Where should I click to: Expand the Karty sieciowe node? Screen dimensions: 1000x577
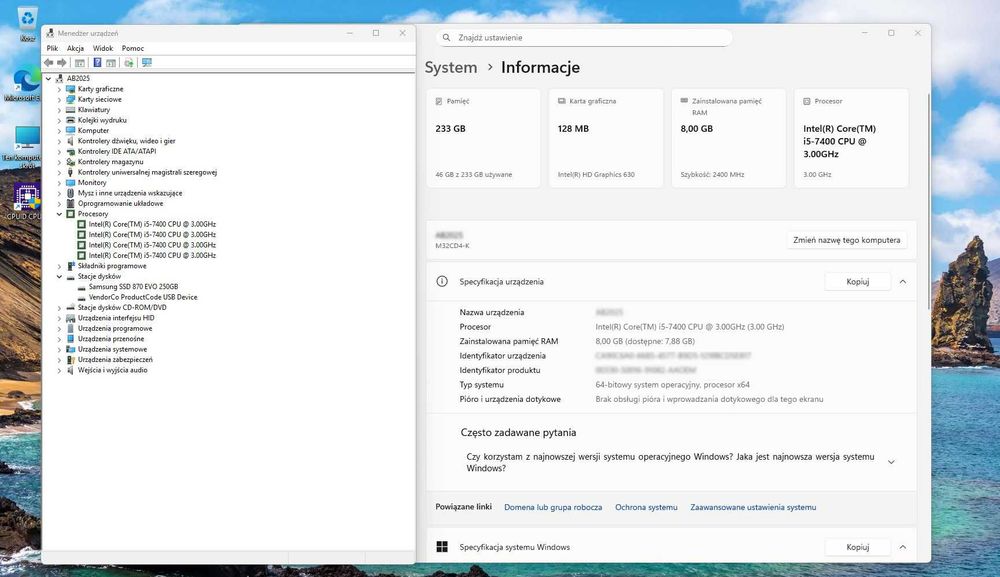[x=59, y=99]
